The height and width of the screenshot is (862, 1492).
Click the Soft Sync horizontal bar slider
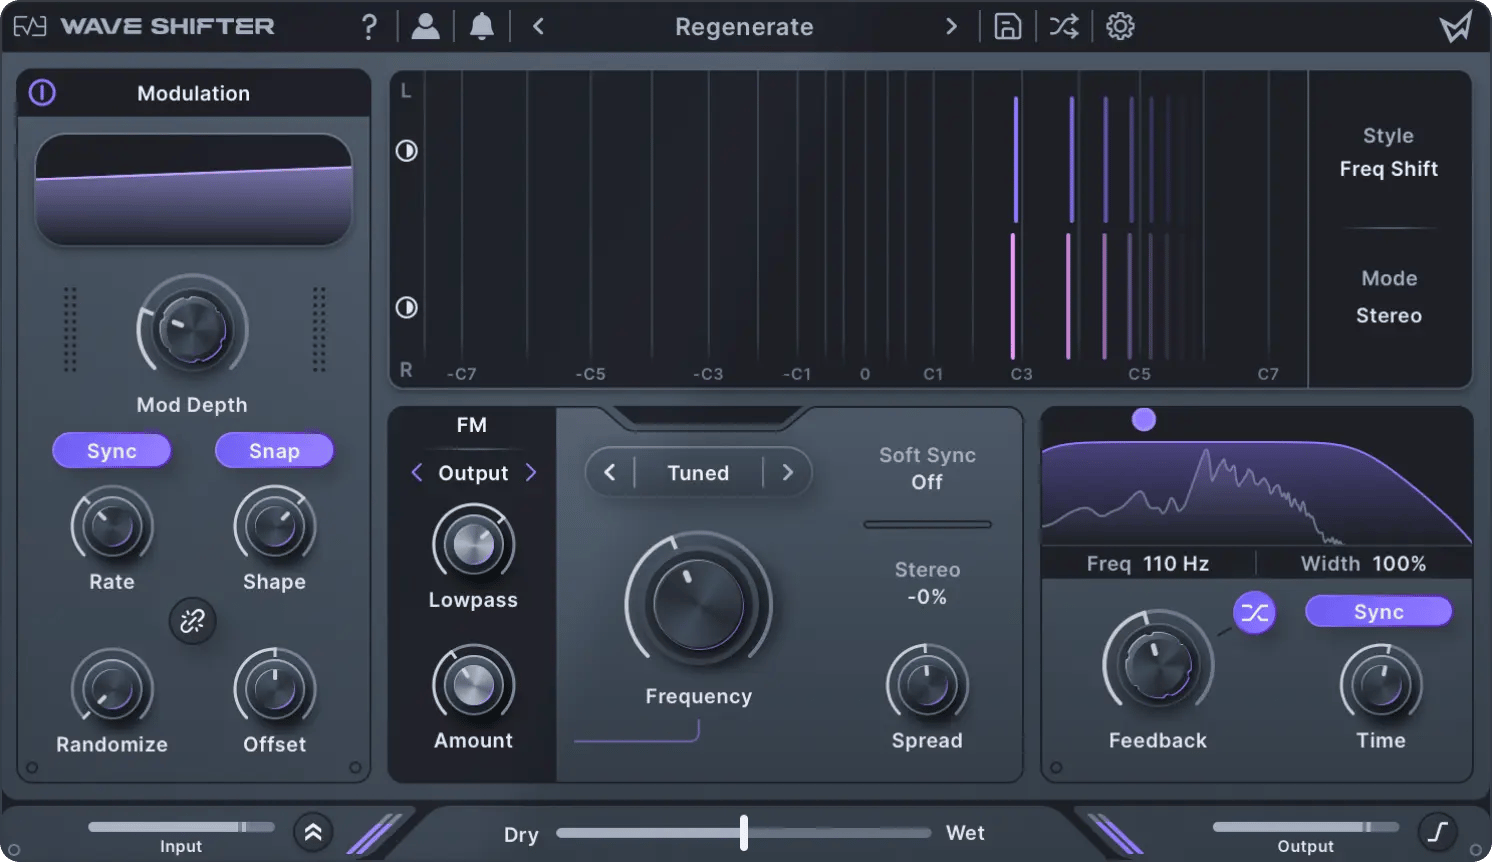[927, 524]
